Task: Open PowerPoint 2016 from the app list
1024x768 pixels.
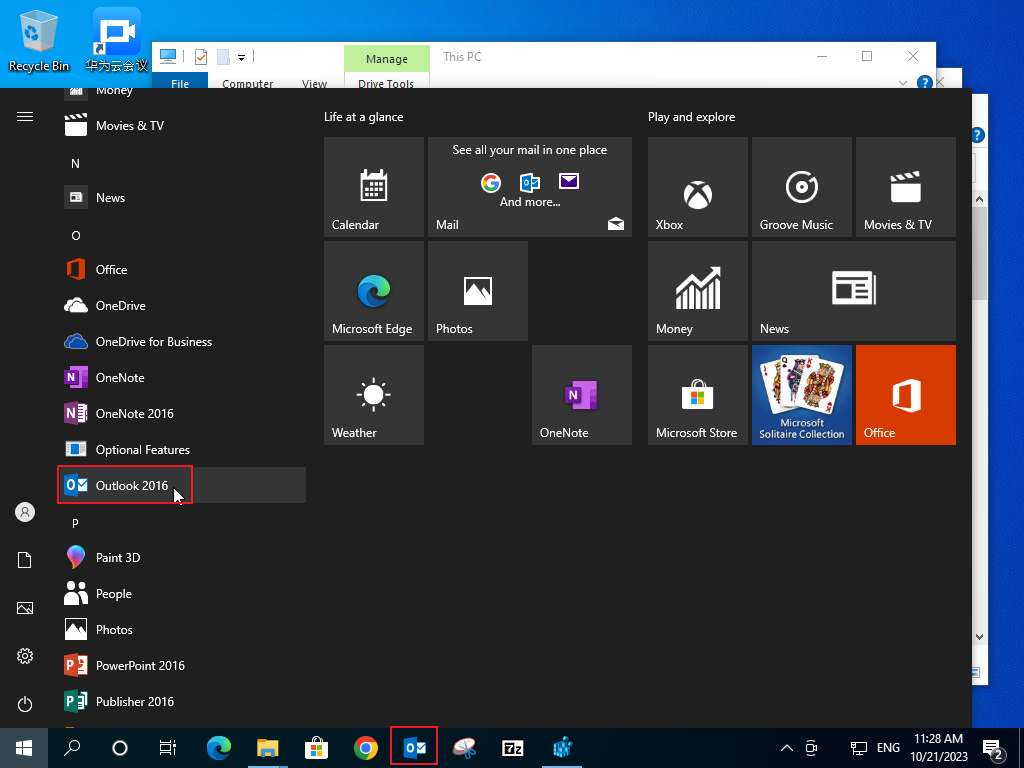Action: click(139, 665)
